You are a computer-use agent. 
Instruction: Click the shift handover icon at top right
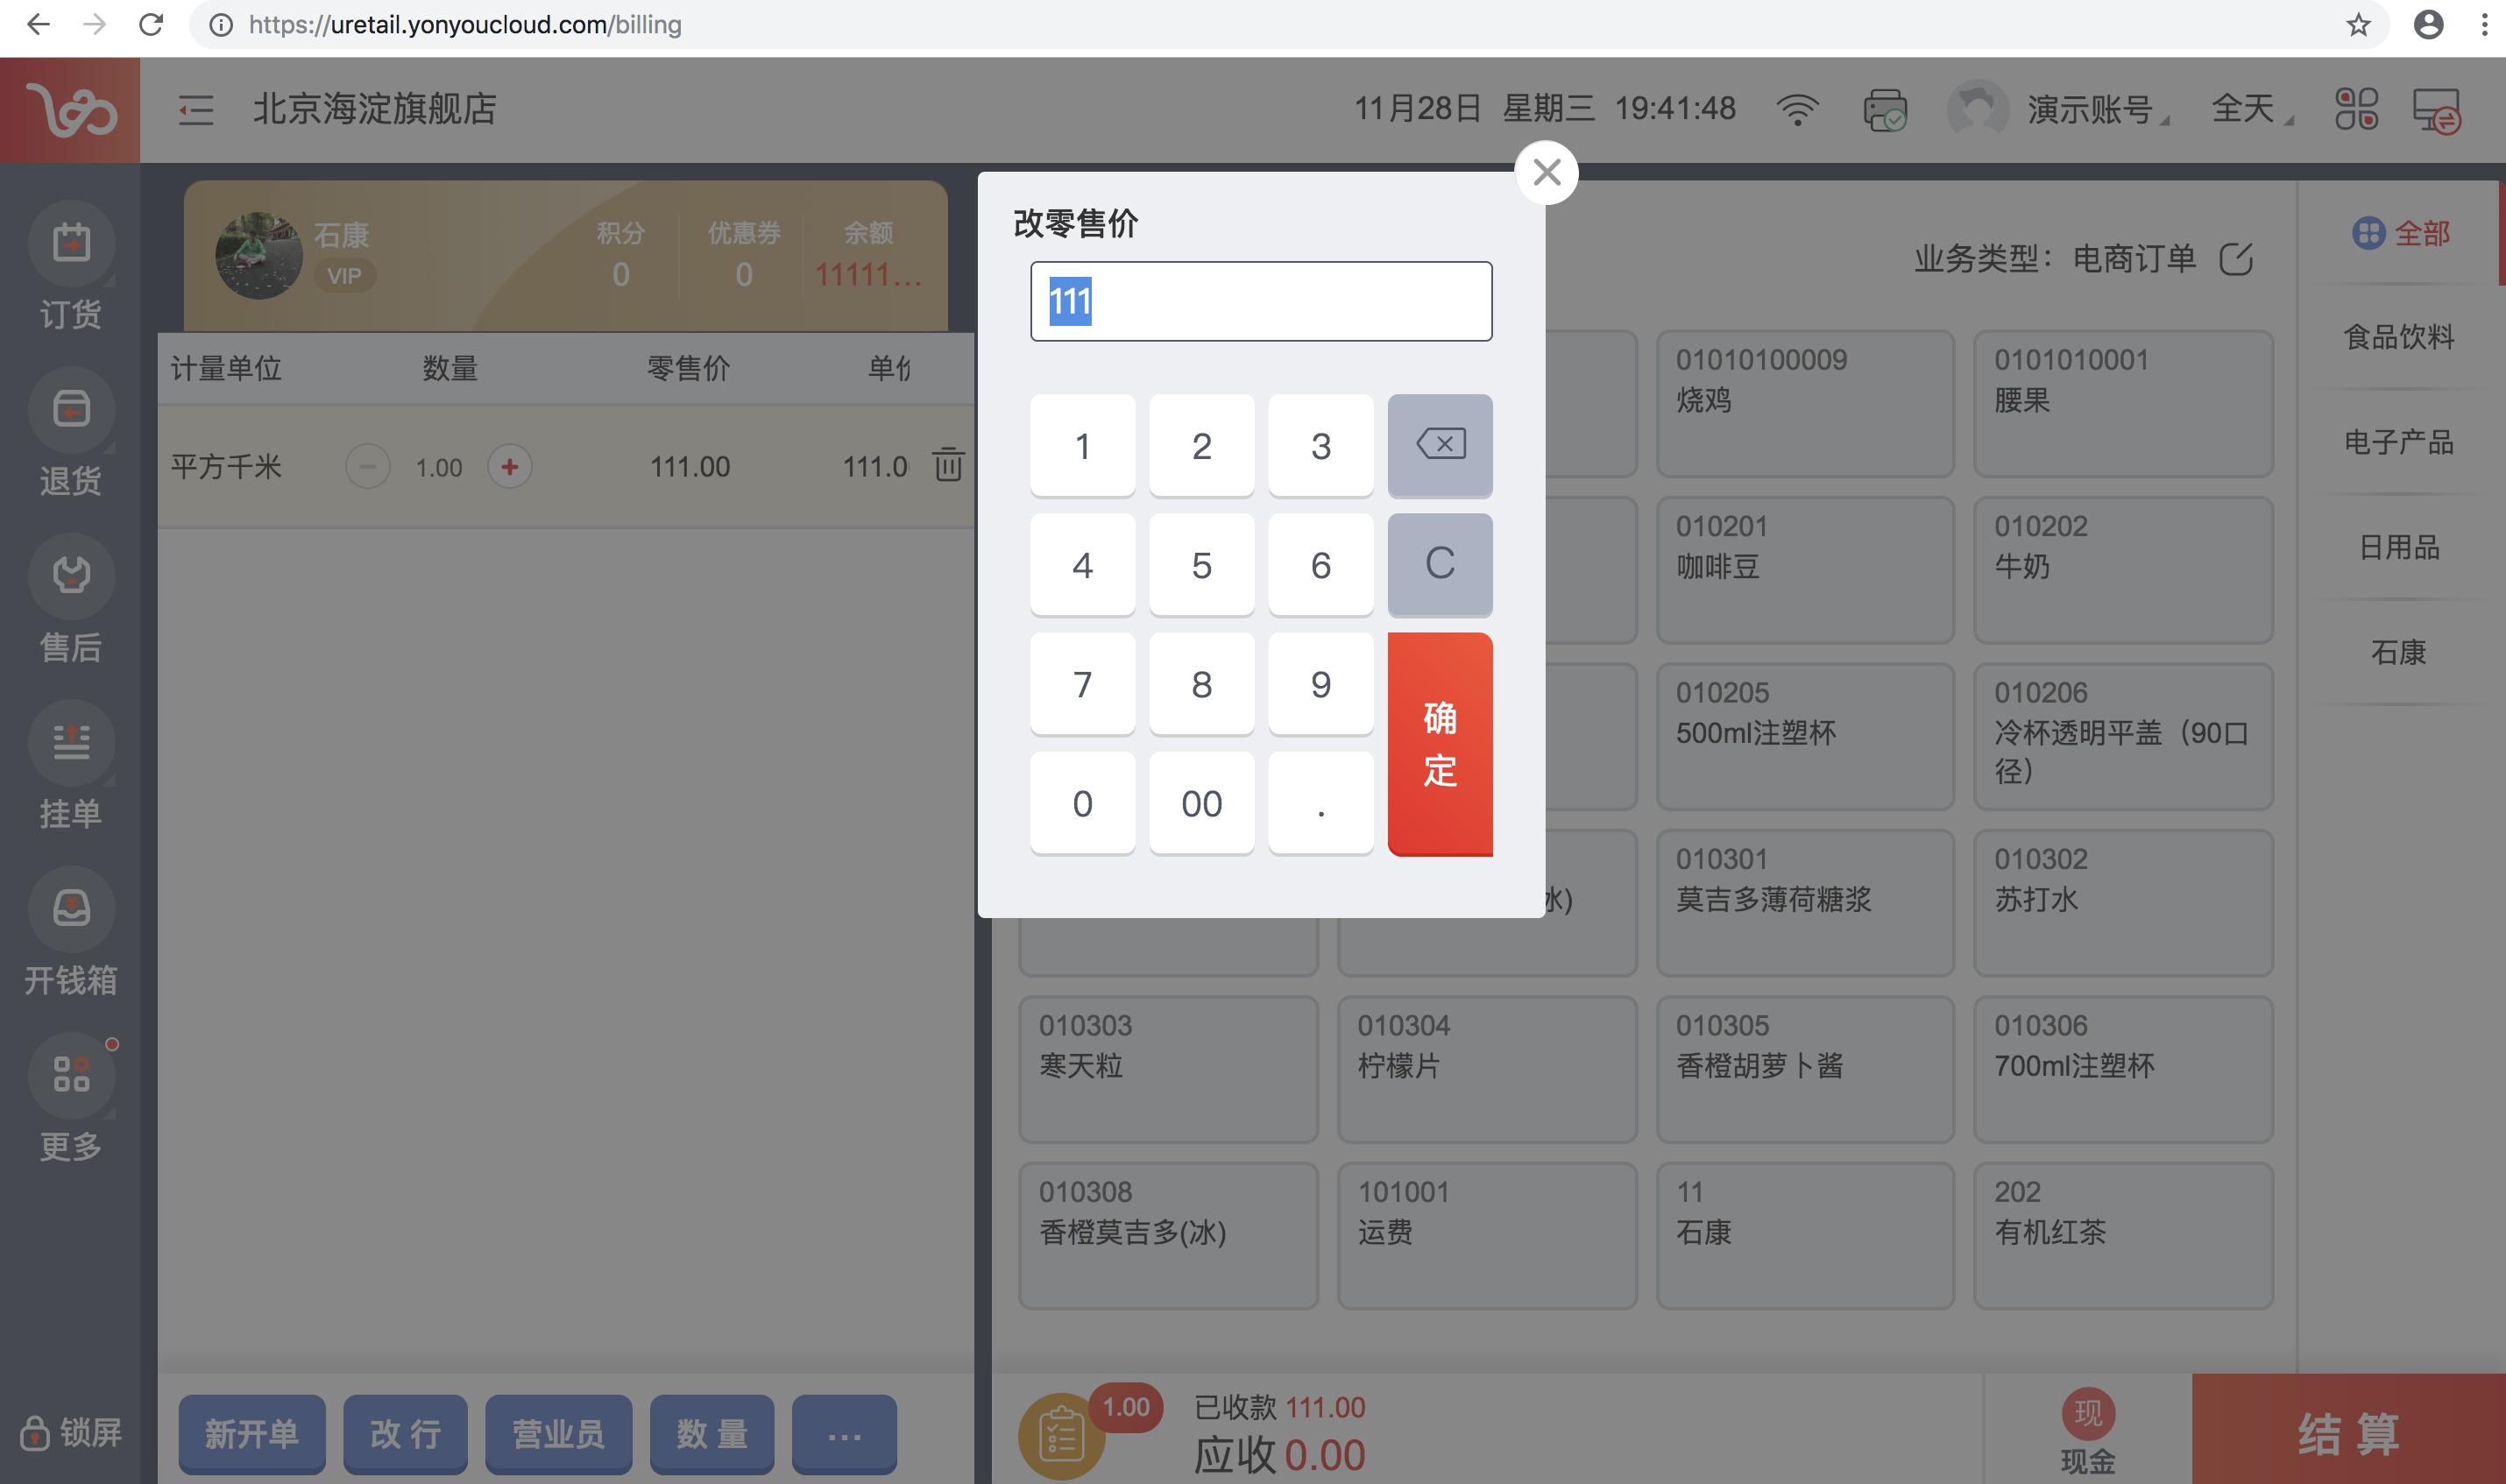pos(2435,110)
